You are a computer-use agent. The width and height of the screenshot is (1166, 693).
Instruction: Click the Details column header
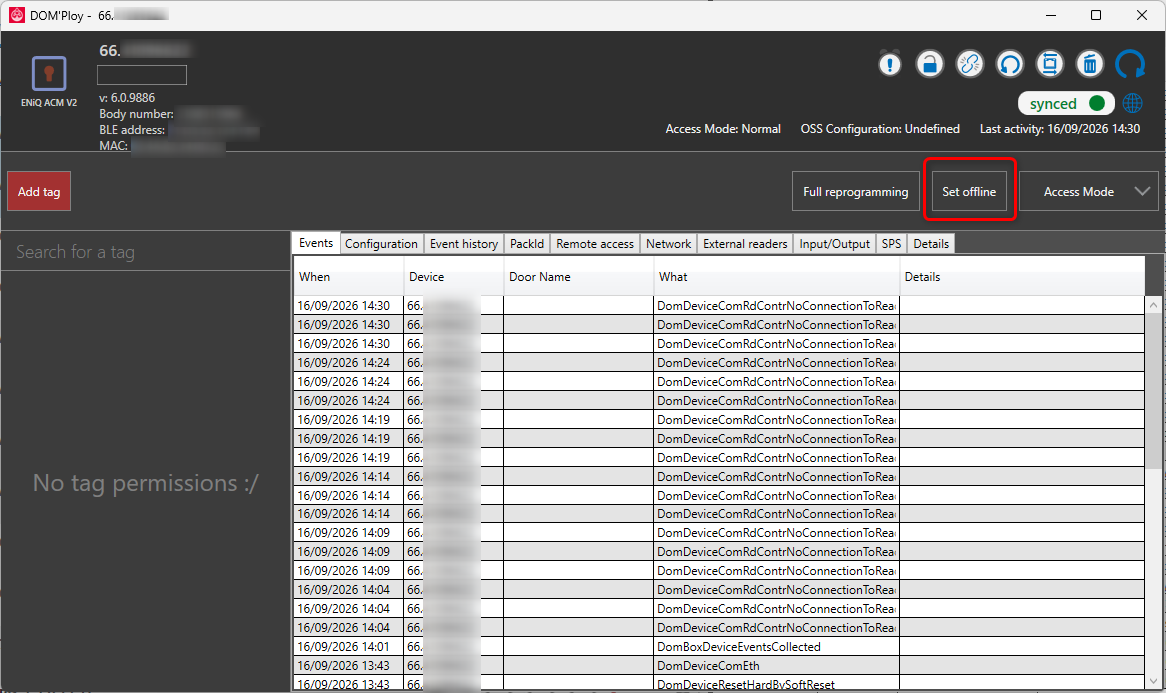(x=1022, y=277)
